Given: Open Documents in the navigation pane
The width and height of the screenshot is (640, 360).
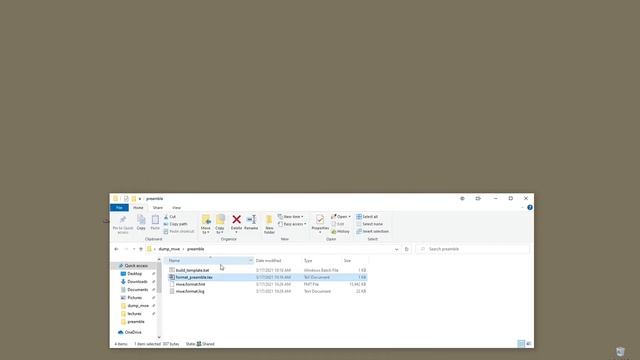Looking at the screenshot, I should pos(138,290).
